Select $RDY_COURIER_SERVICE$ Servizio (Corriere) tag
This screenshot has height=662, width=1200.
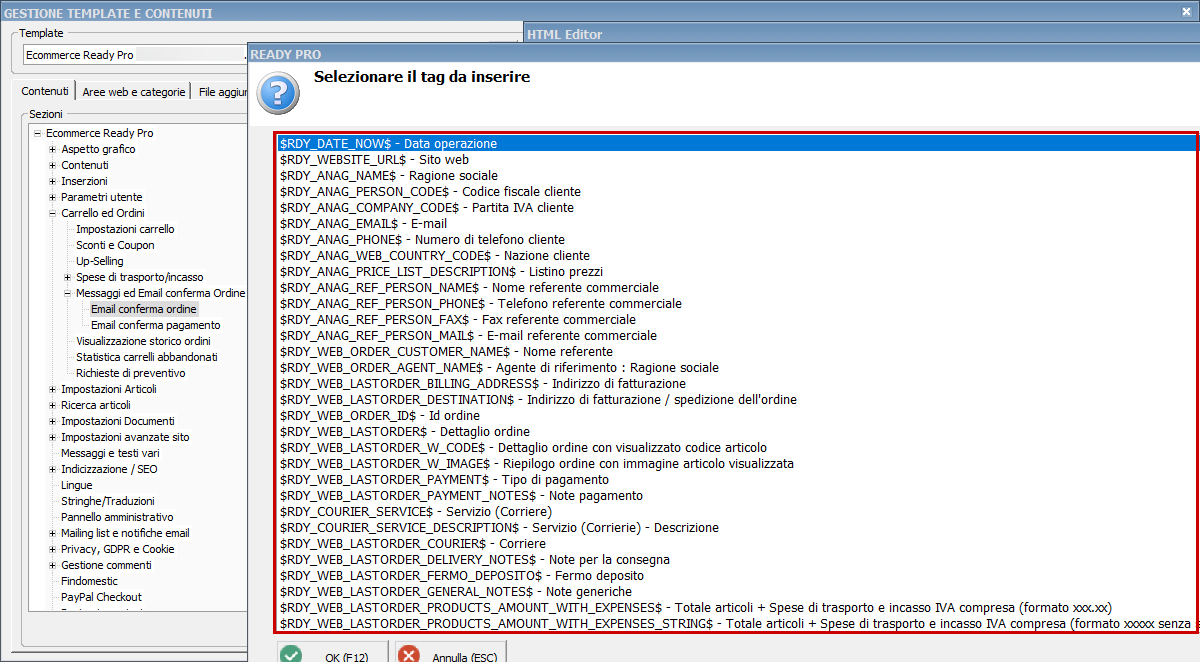point(736,512)
